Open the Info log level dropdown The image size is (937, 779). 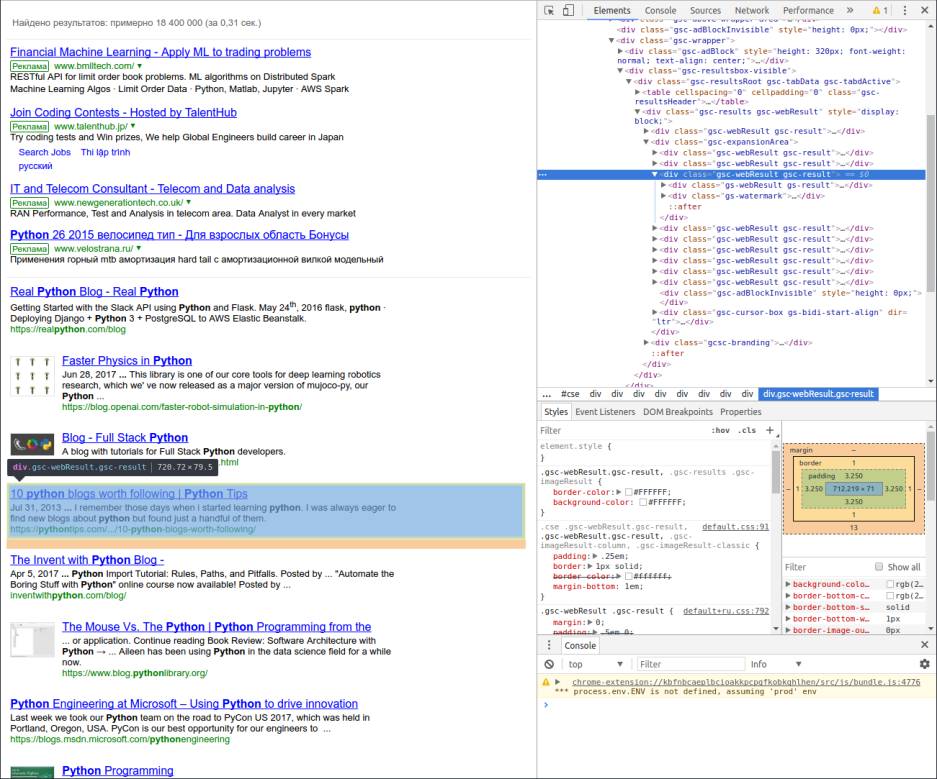(776, 664)
